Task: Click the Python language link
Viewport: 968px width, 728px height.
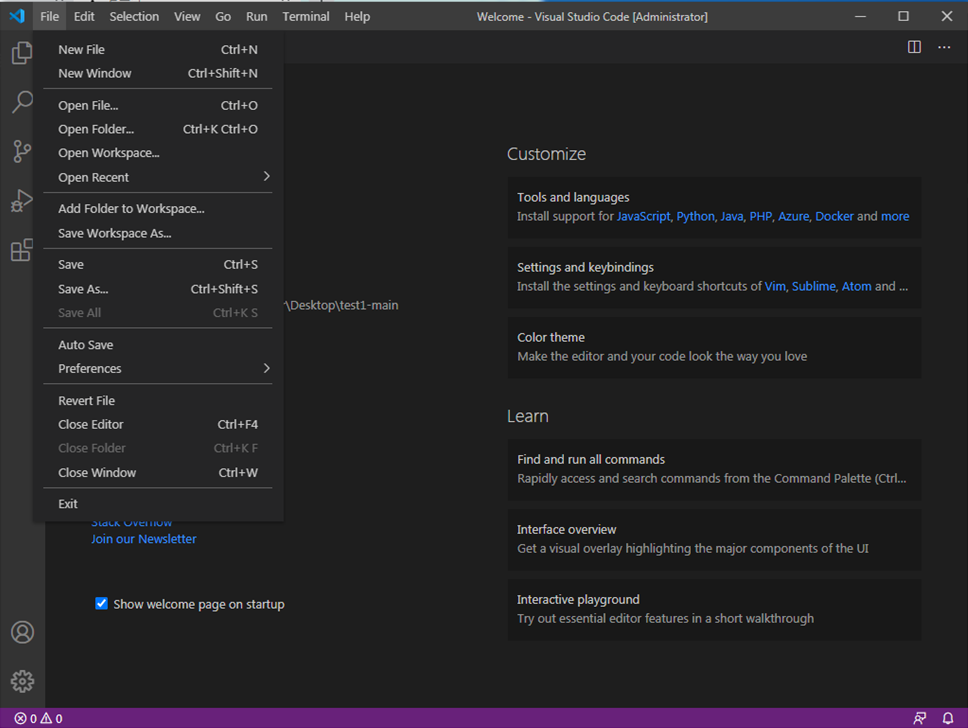Action: [x=695, y=216]
